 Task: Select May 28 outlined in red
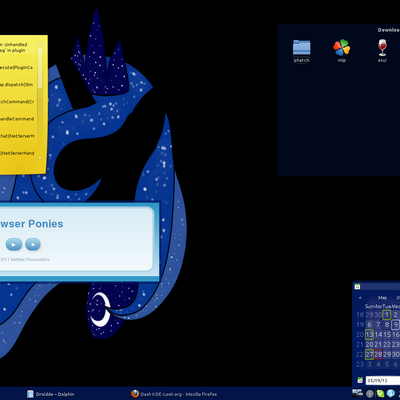pyautogui.click(x=378, y=354)
